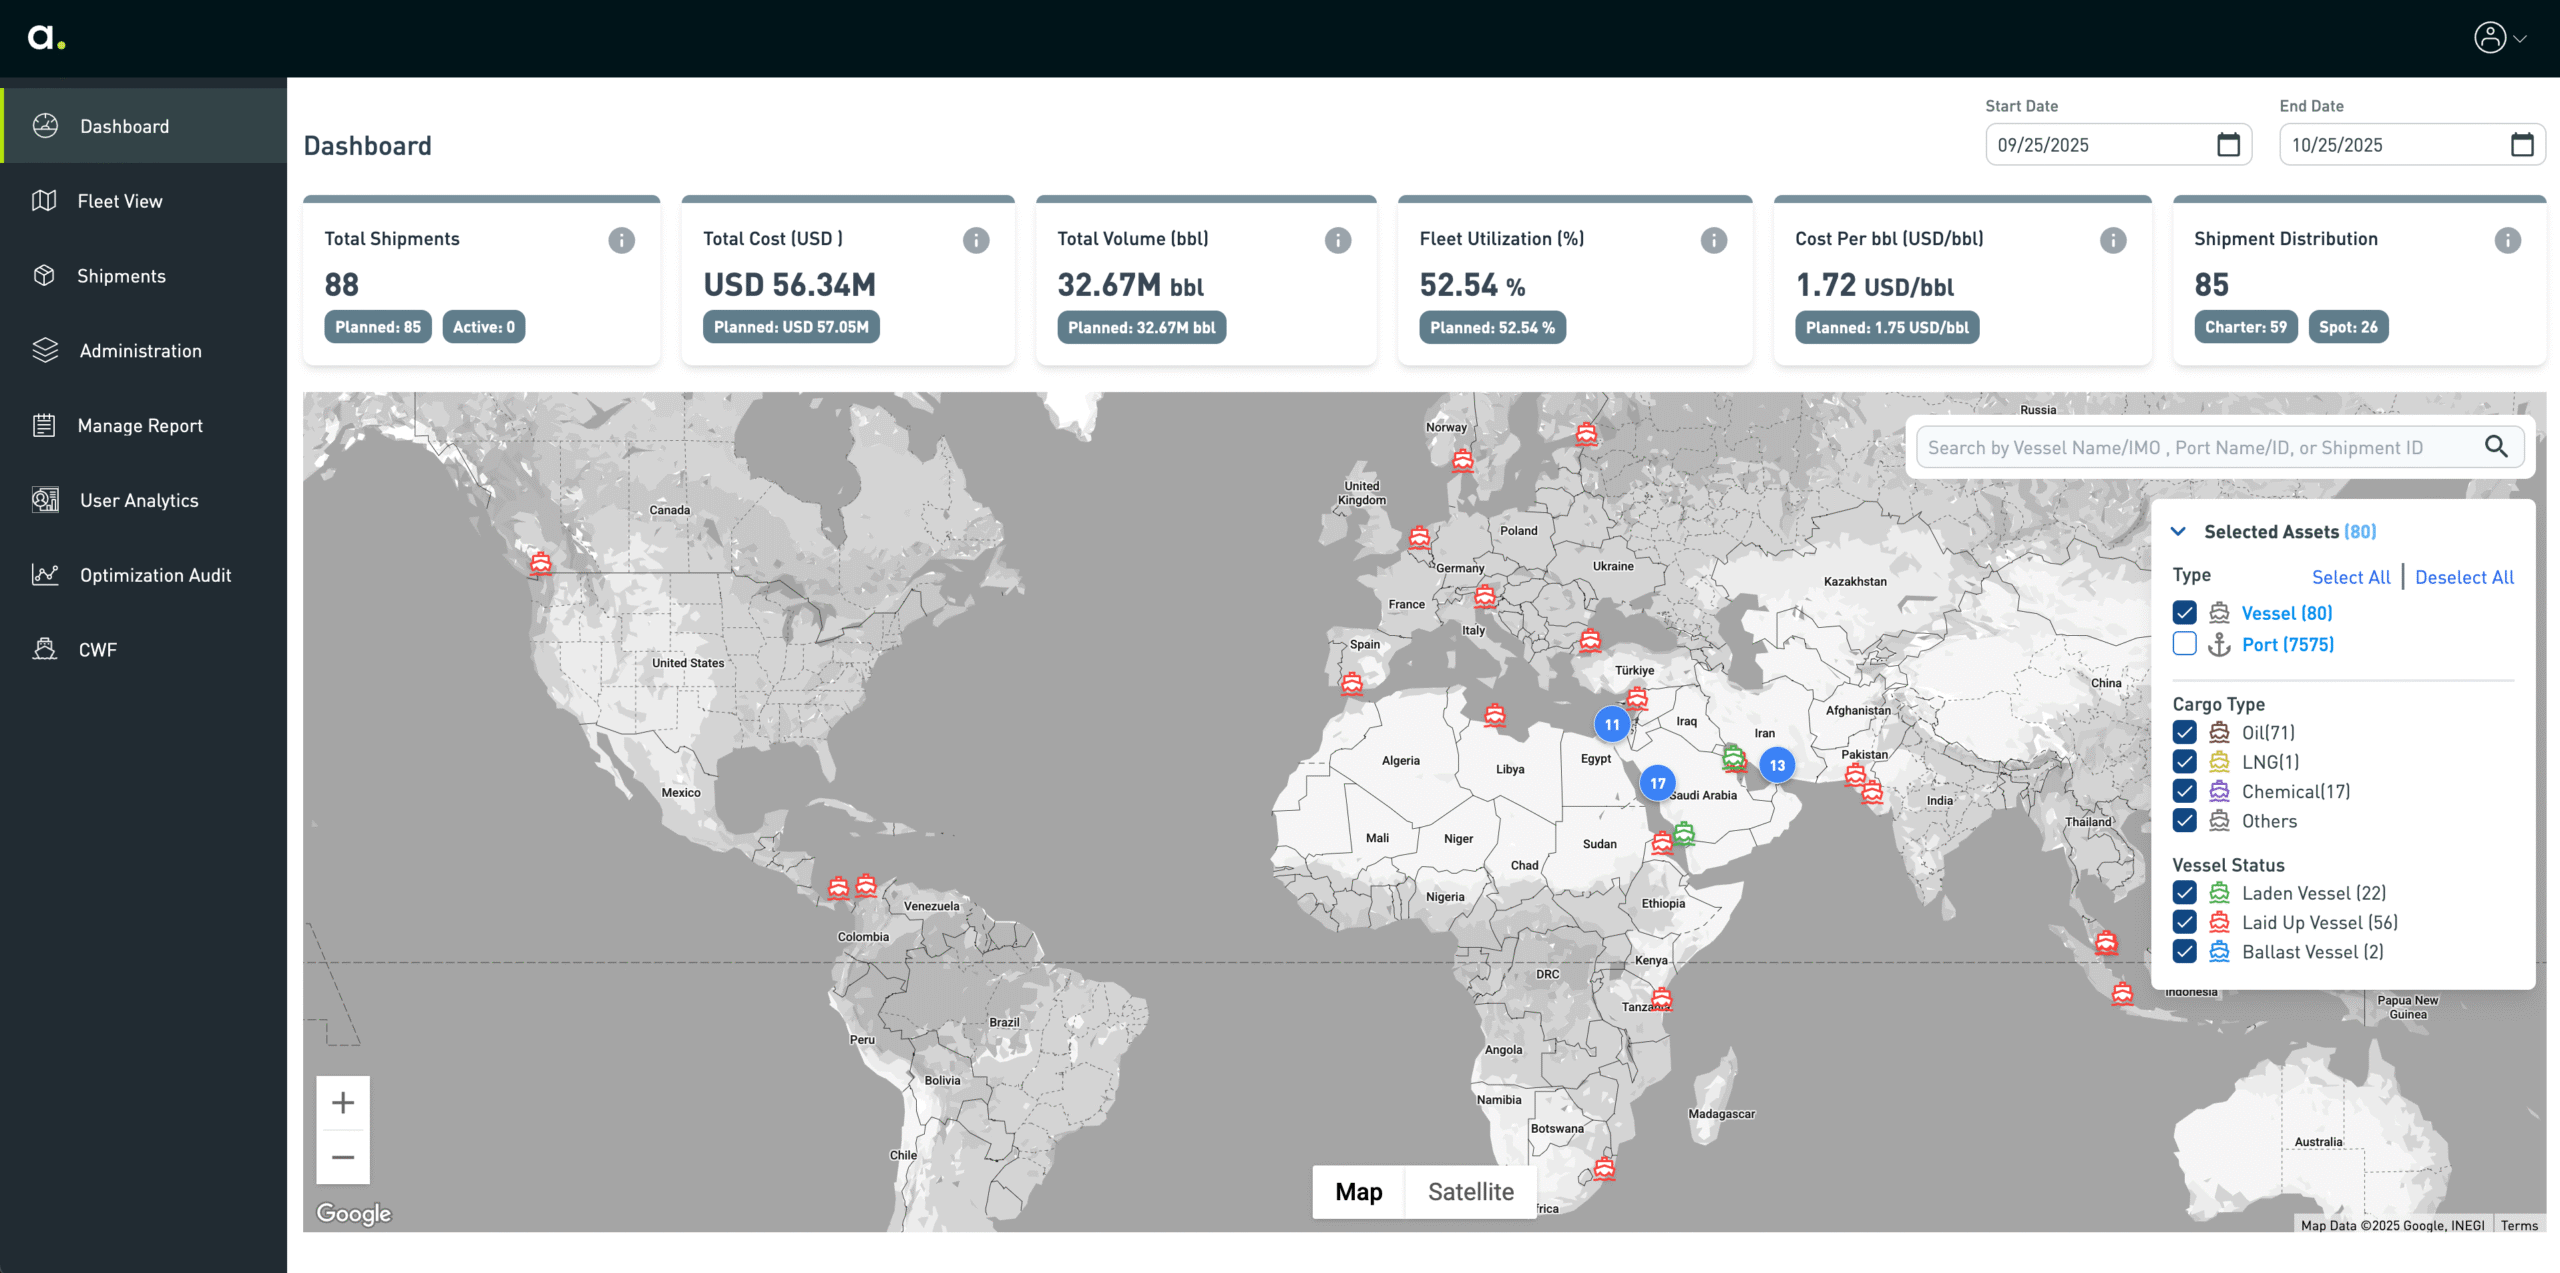This screenshot has height=1273, width=2560.
Task: Enable the Port (7575) checkbox
Action: pyautogui.click(x=2184, y=644)
